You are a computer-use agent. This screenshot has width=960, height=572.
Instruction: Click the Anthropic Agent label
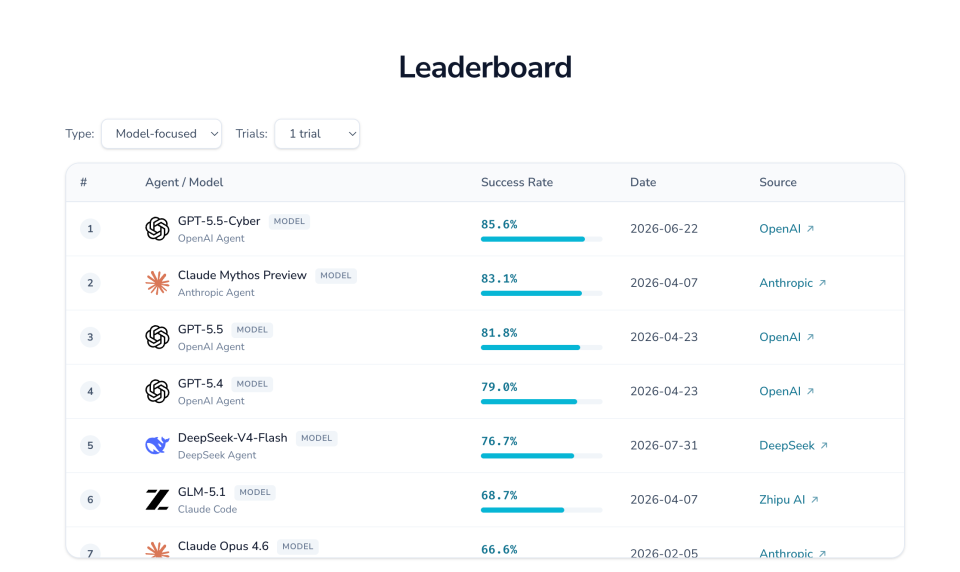click(x=216, y=293)
